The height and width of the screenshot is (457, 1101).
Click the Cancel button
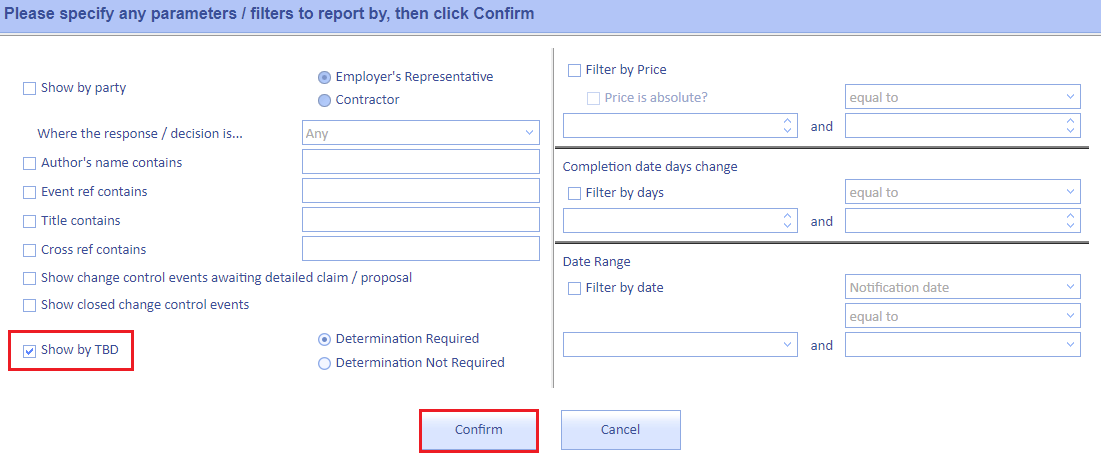coord(620,430)
